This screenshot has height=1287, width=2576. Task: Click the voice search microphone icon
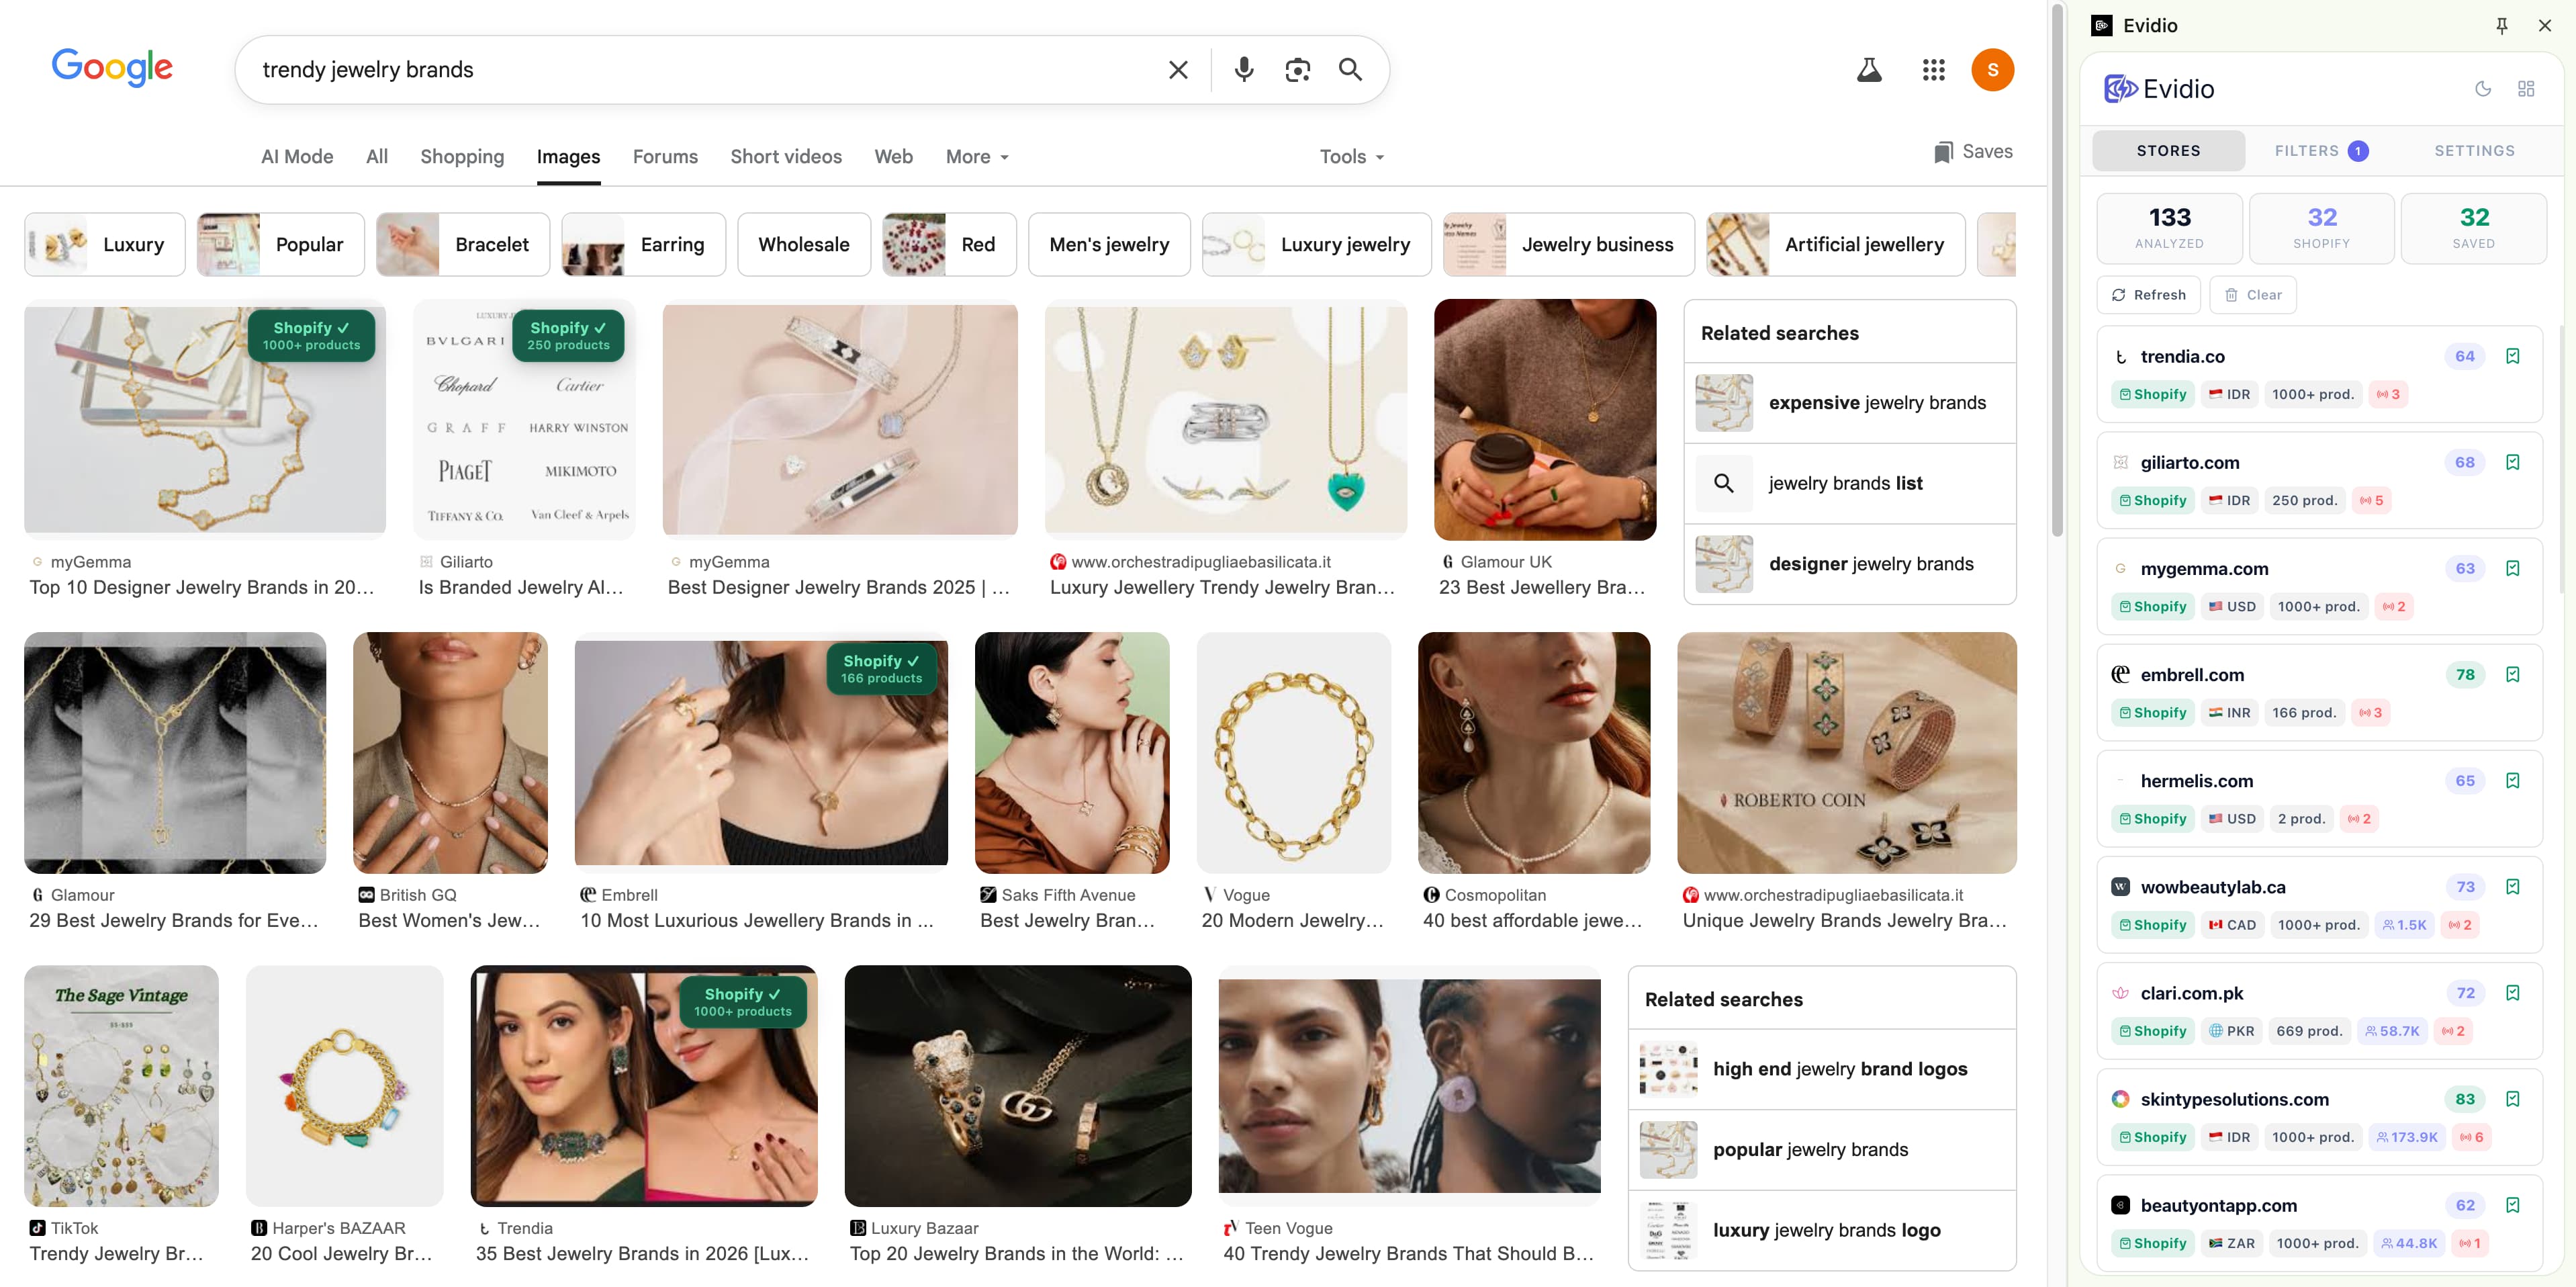point(1243,69)
